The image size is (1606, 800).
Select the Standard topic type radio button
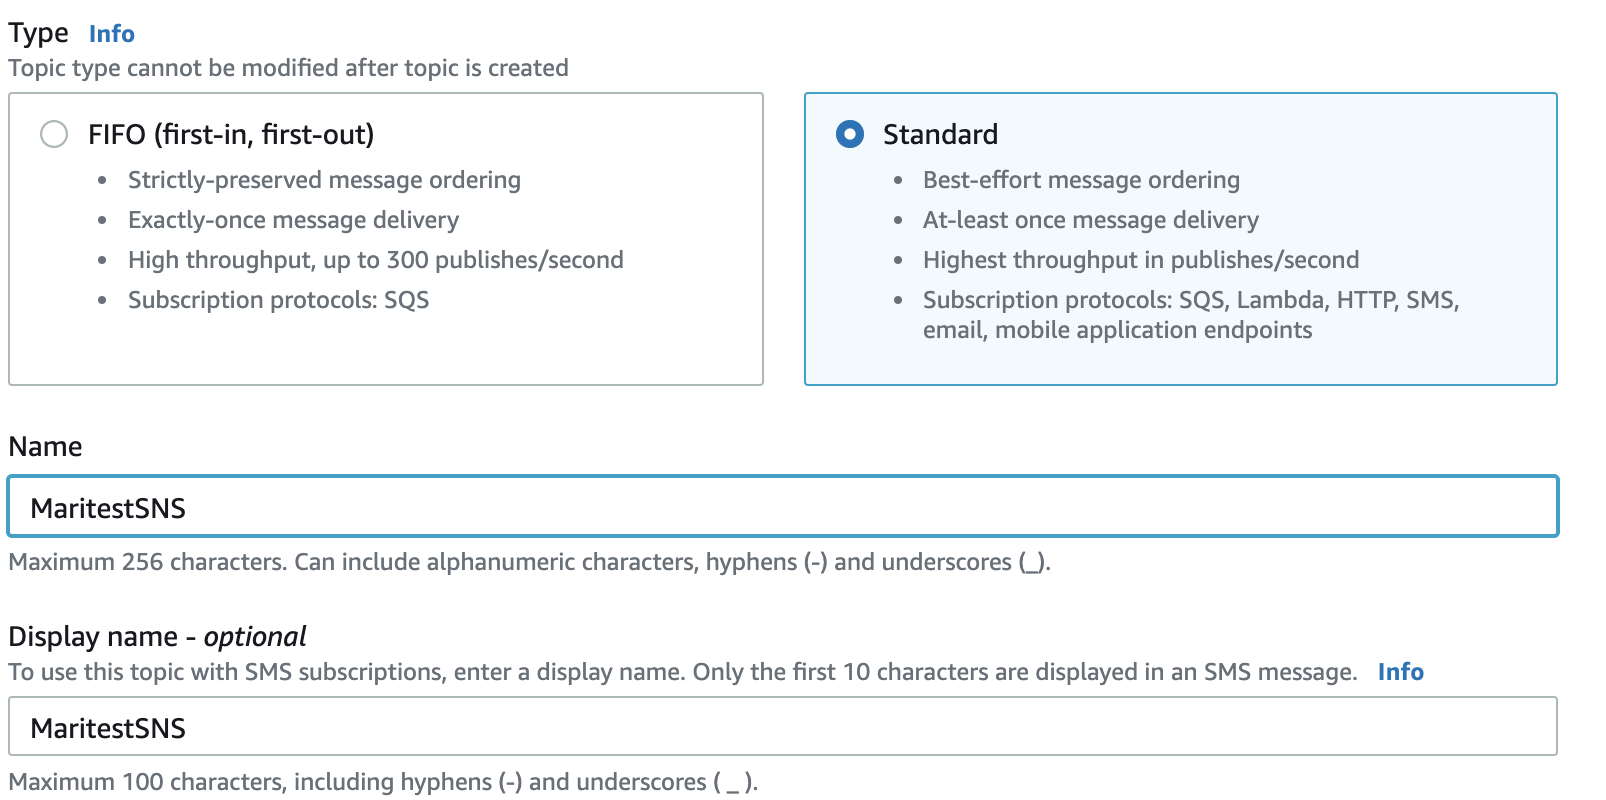pos(850,134)
